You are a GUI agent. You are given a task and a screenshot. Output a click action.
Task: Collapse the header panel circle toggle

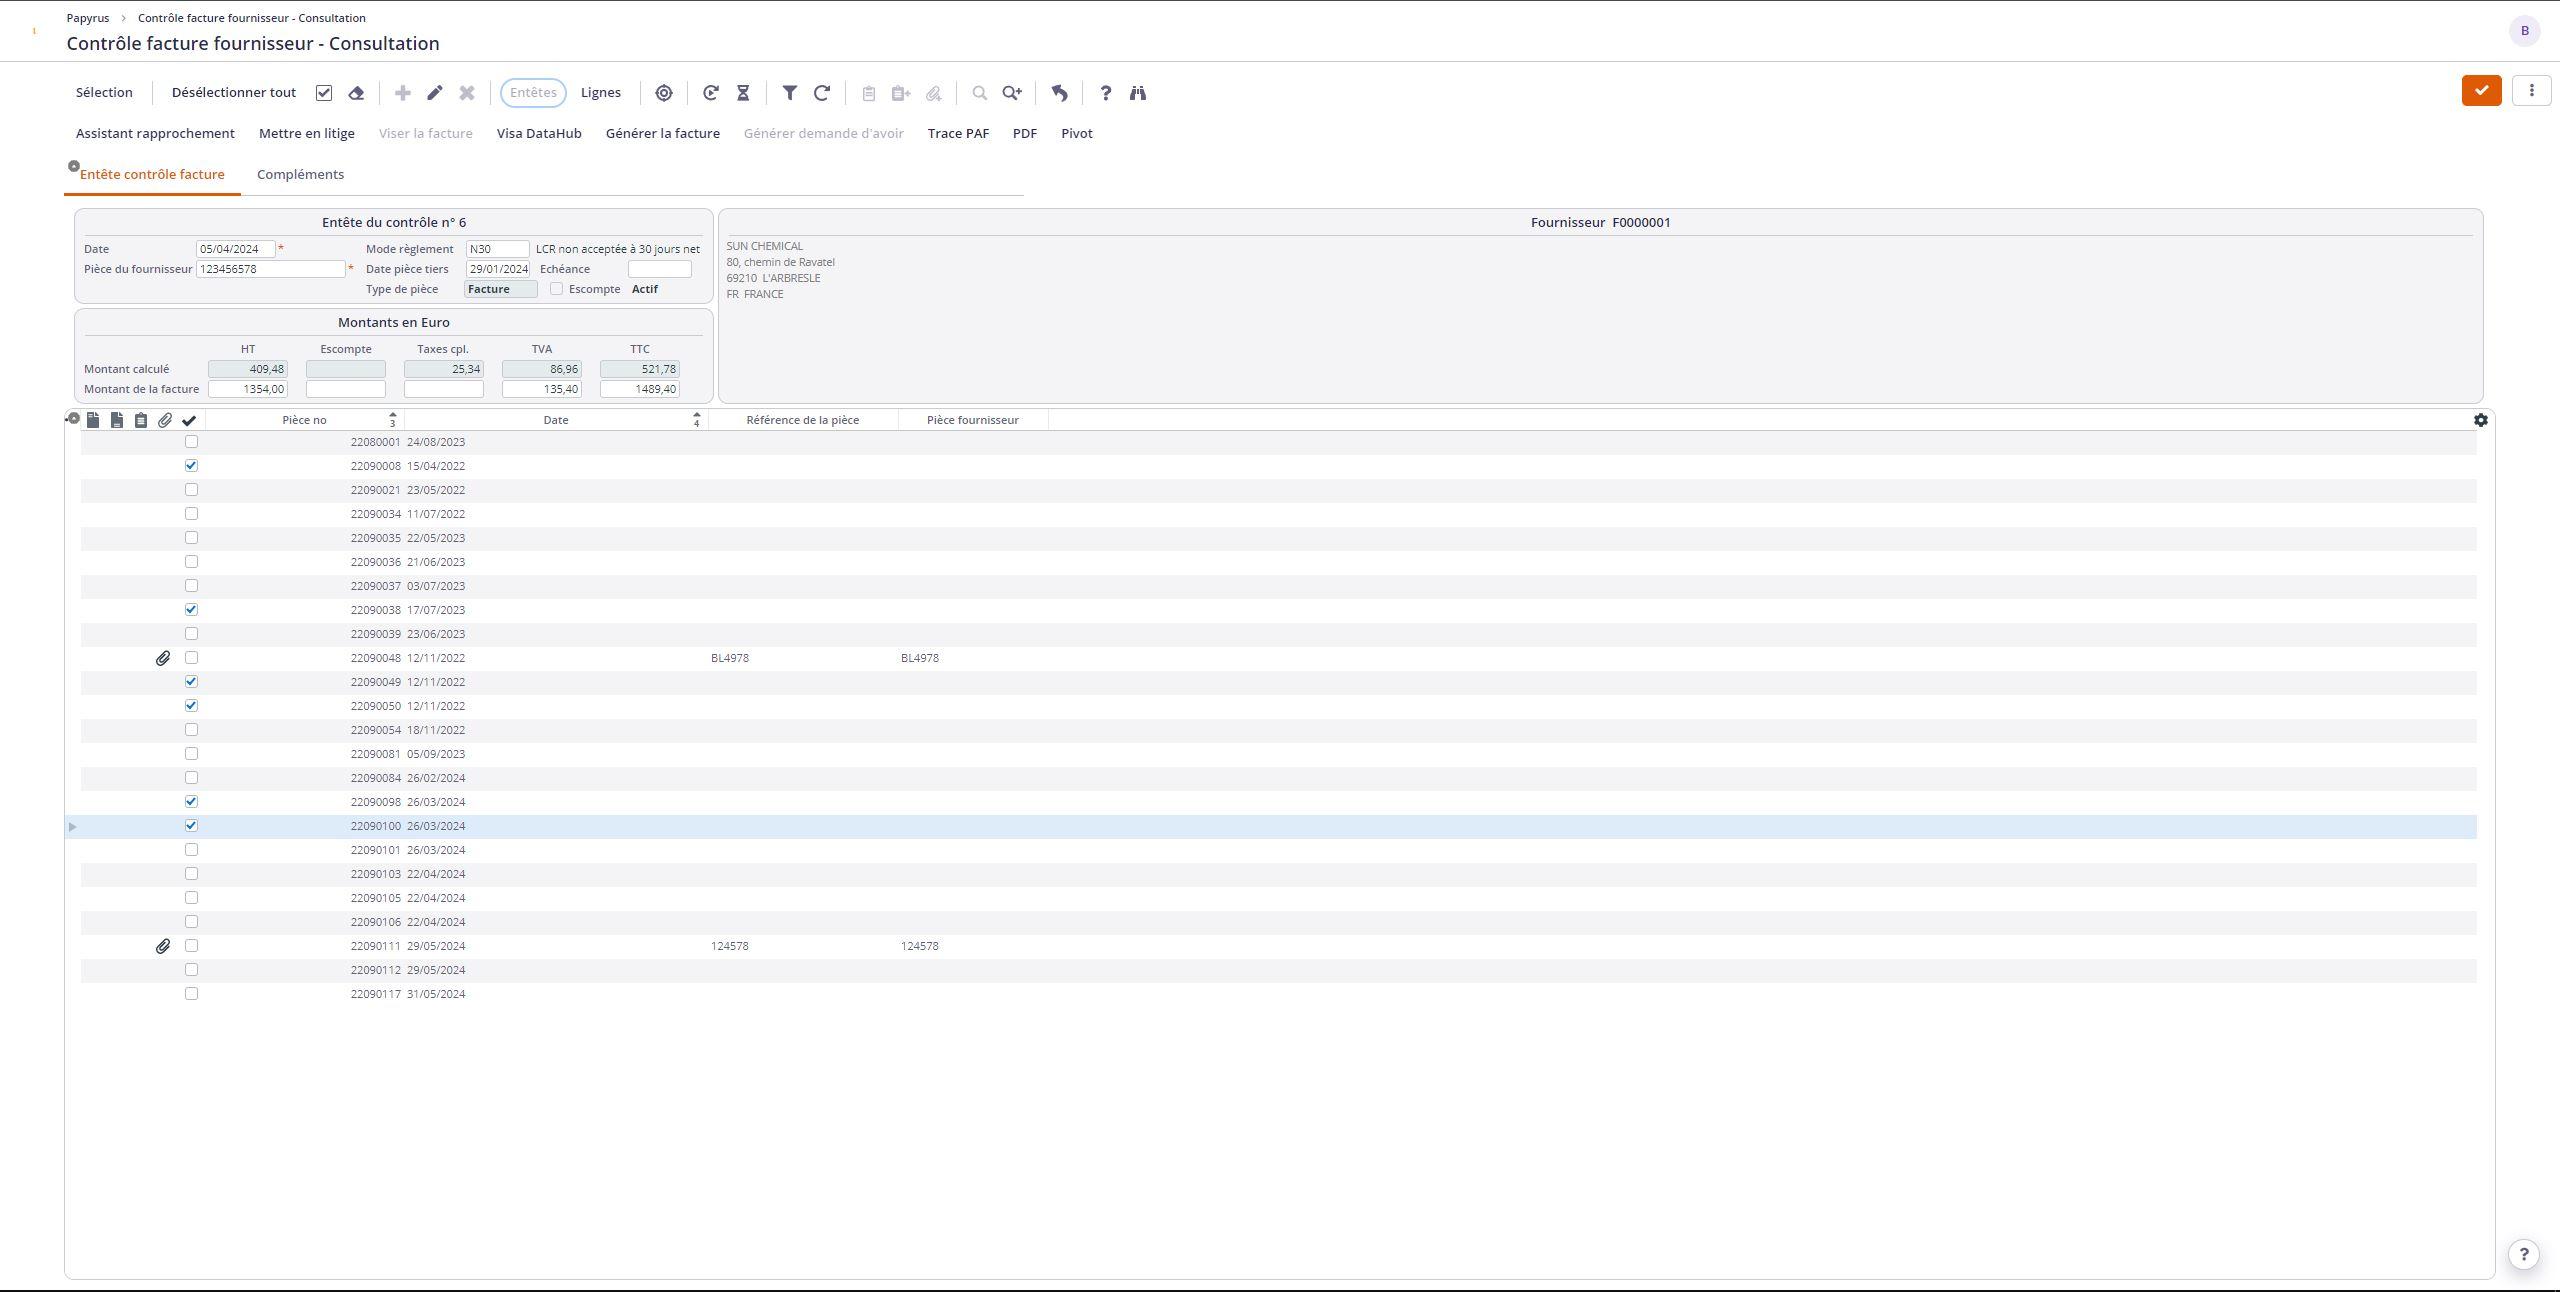point(73,167)
